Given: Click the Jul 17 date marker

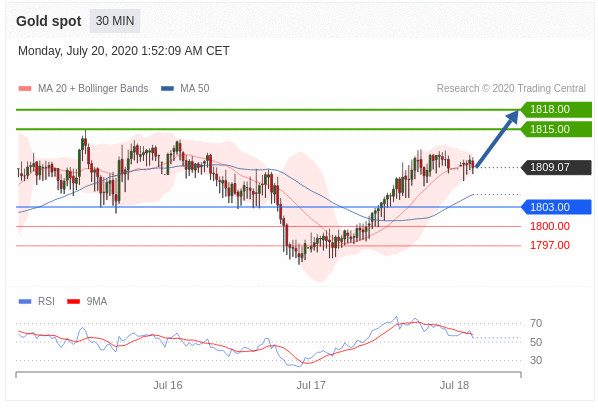Looking at the screenshot, I should tap(311, 385).
